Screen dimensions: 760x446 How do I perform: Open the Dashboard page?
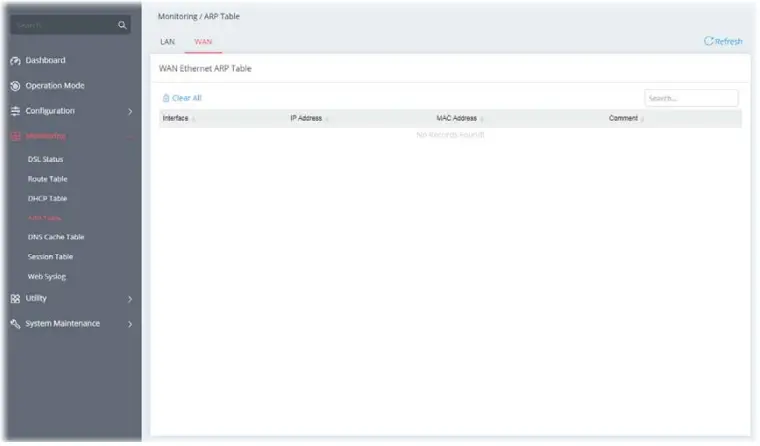point(45,60)
